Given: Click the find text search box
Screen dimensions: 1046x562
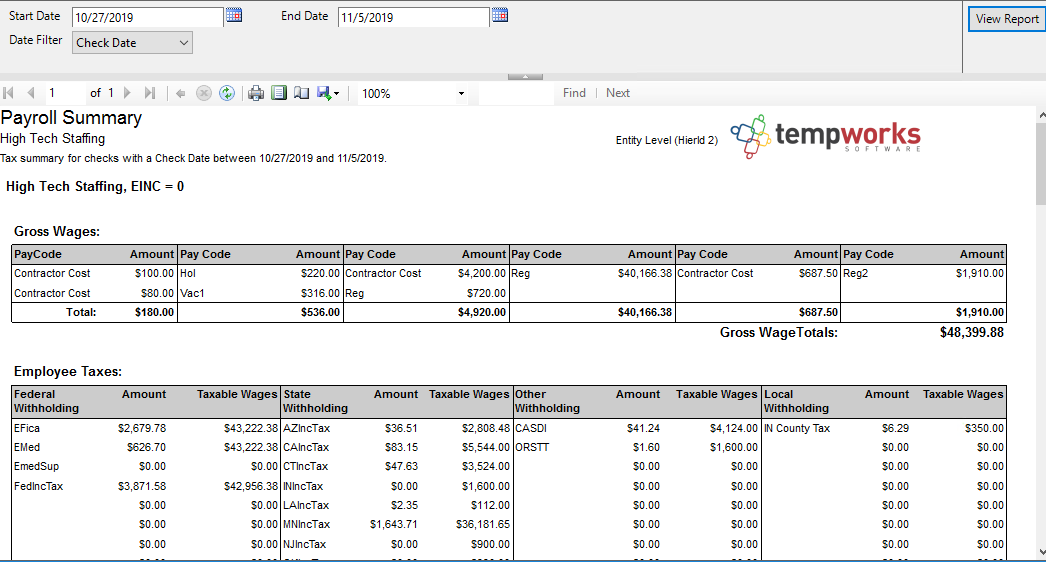Looking at the screenshot, I should point(515,94).
